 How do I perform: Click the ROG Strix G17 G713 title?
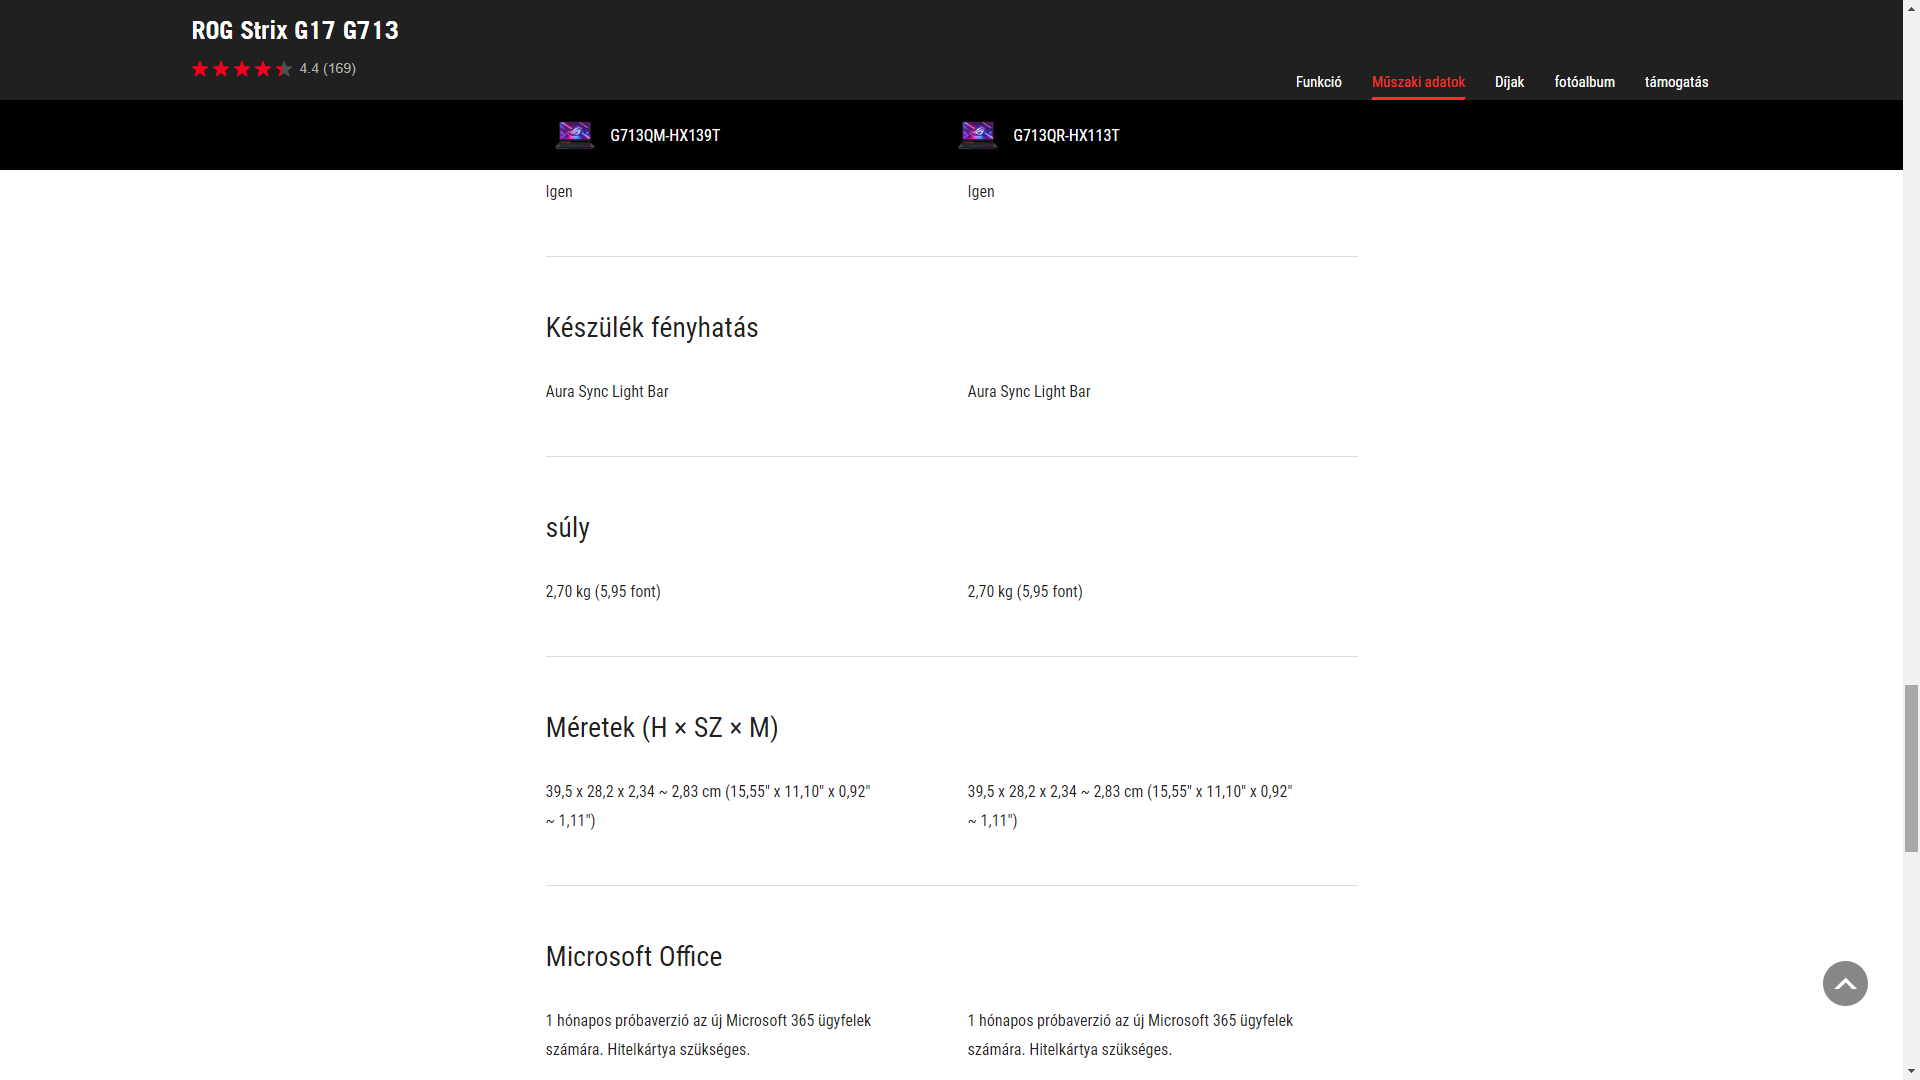coord(295,31)
